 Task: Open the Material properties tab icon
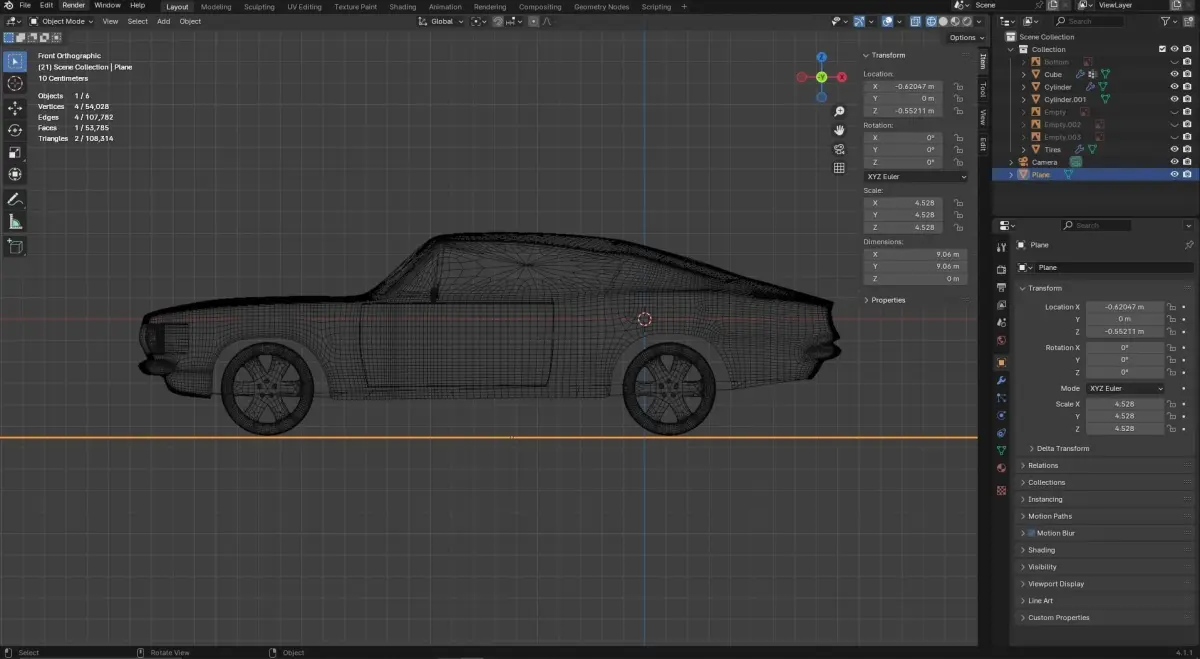(x=1002, y=468)
